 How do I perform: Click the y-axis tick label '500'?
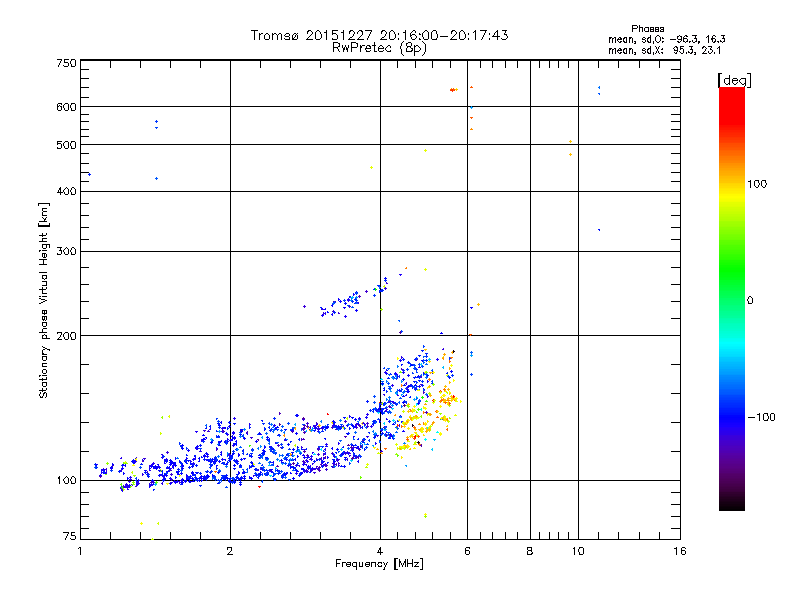(66, 145)
